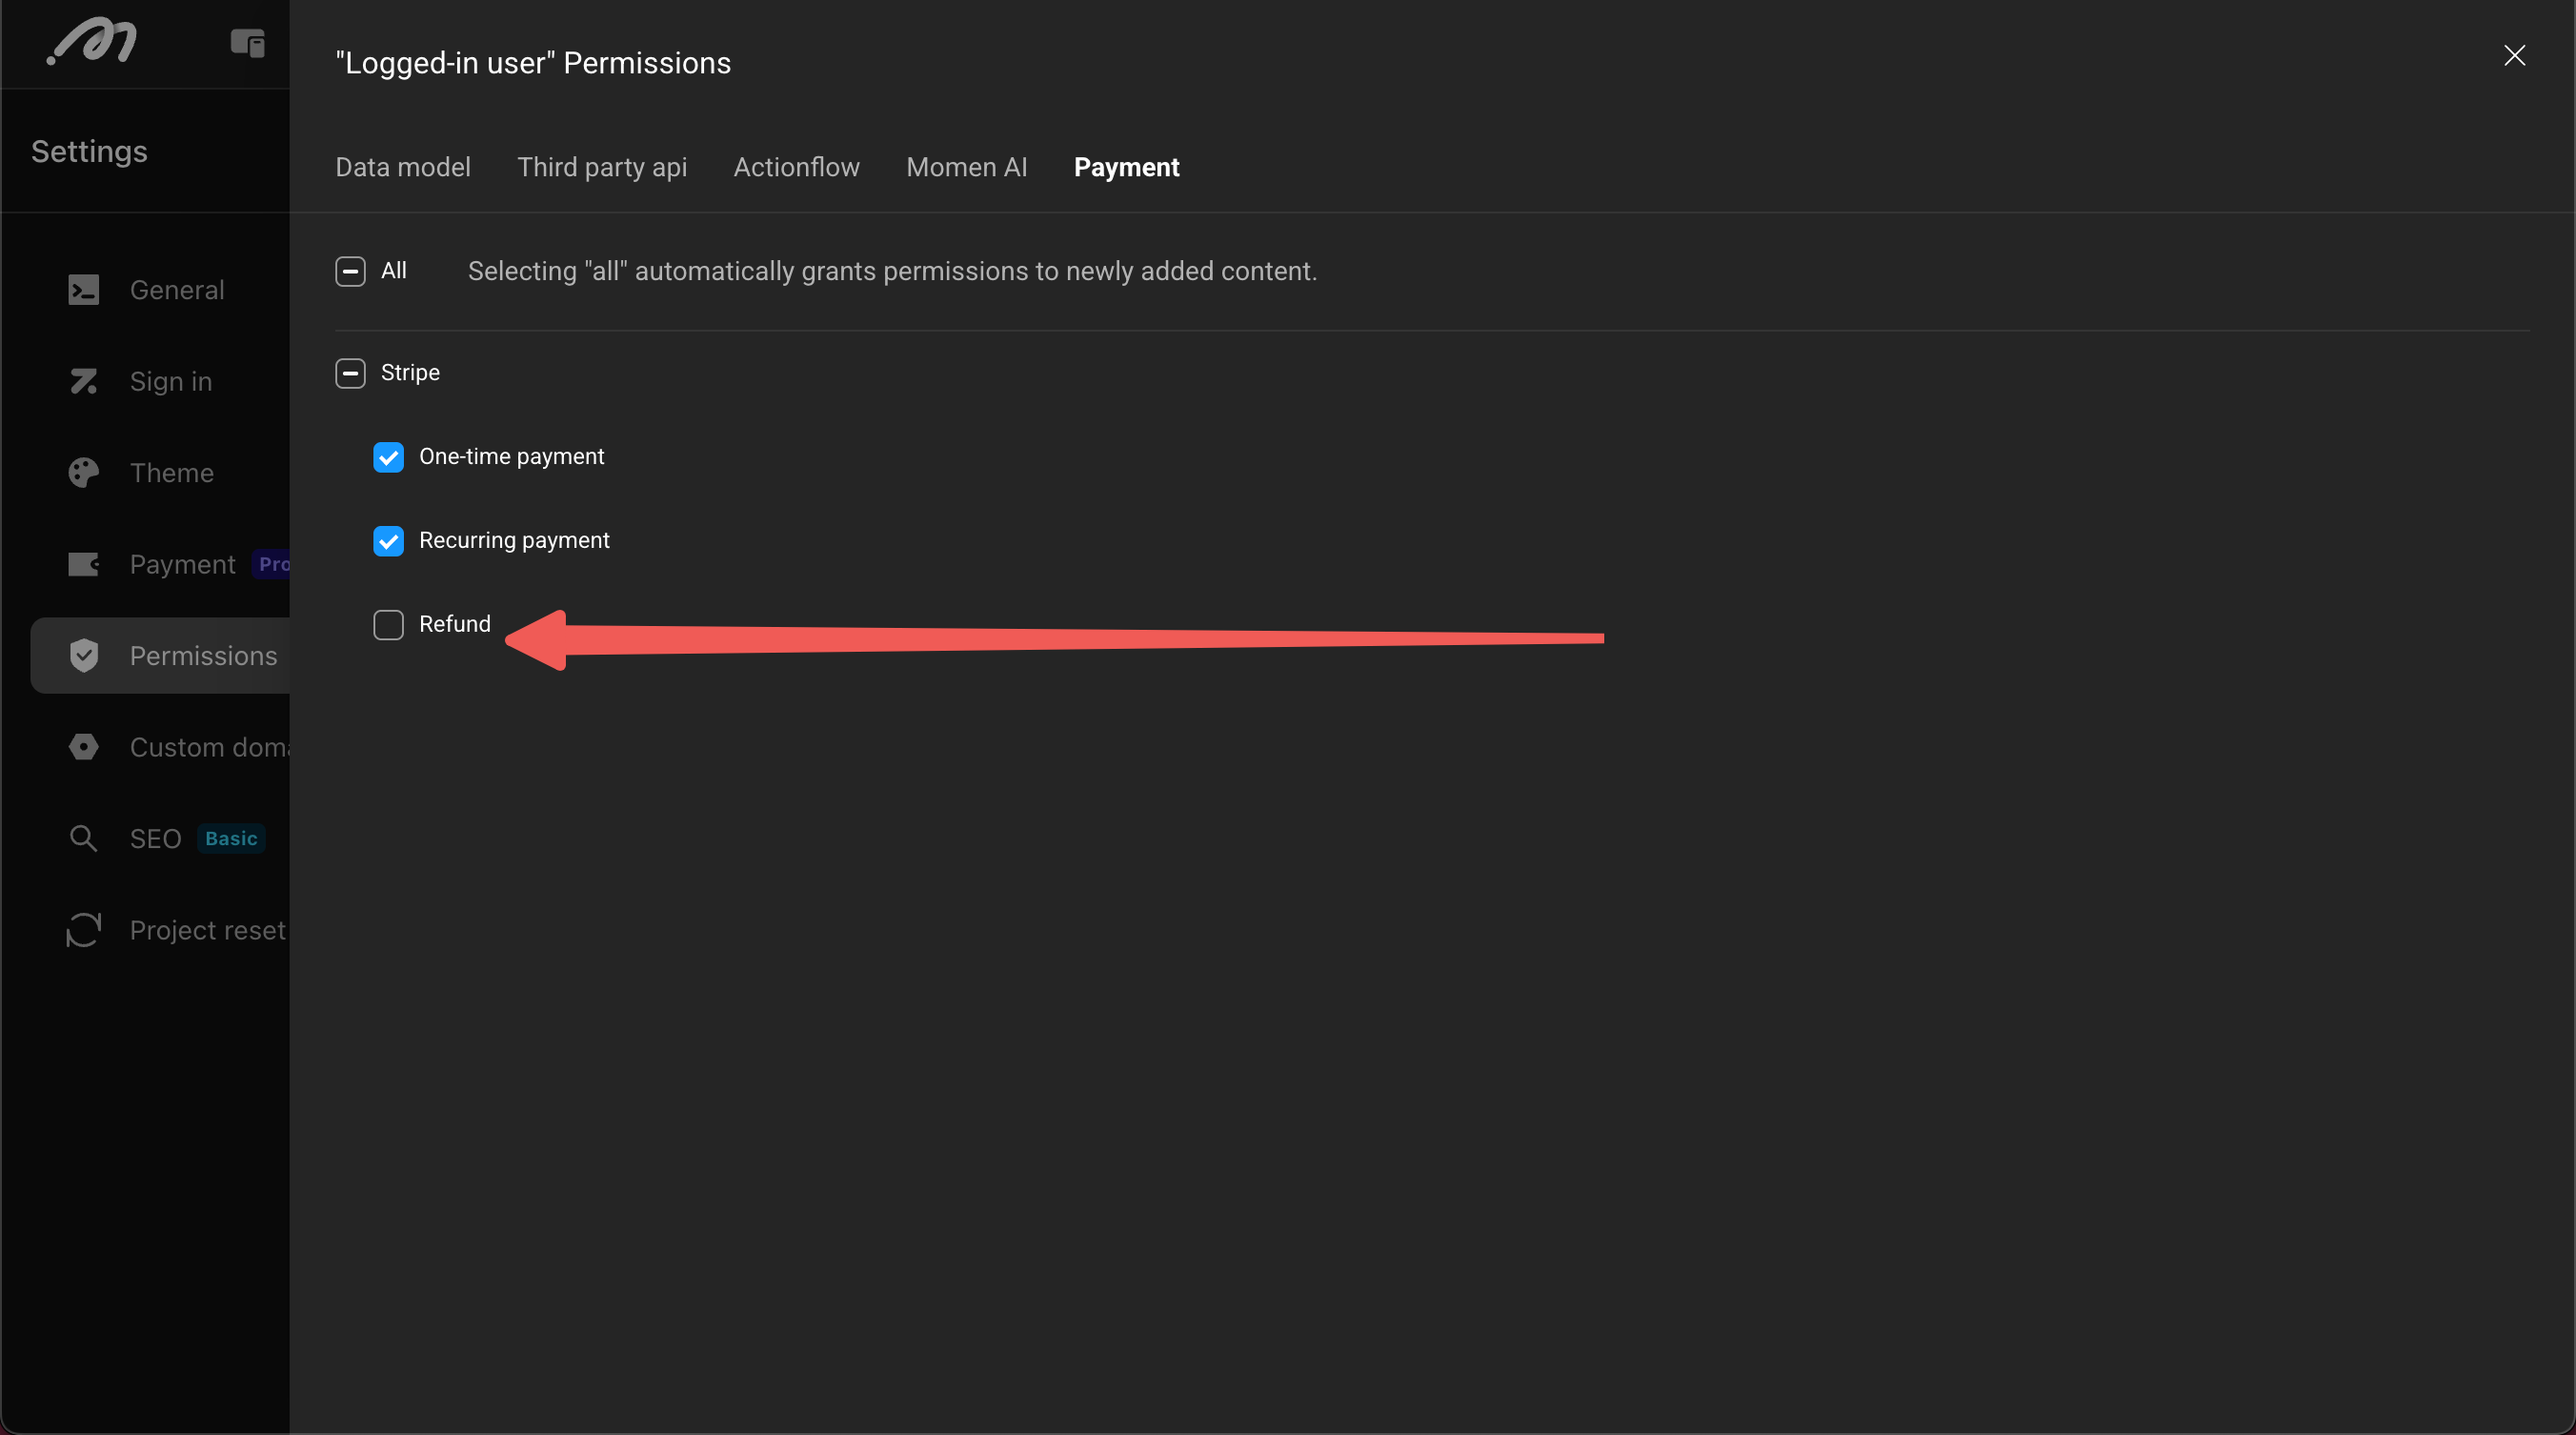Screen dimensions: 2576x1435
Task: Open Custom domain settings via its icon
Action: tap(84, 747)
